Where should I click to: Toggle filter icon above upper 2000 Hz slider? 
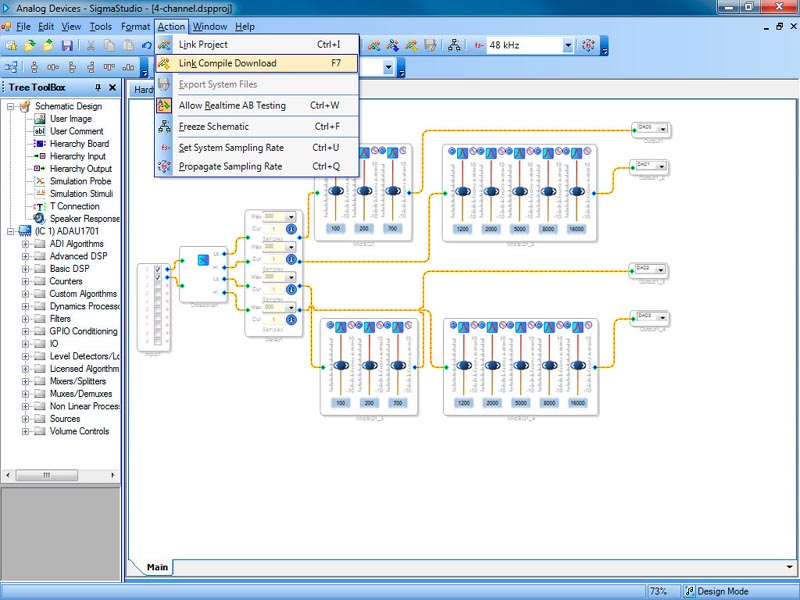(491, 153)
